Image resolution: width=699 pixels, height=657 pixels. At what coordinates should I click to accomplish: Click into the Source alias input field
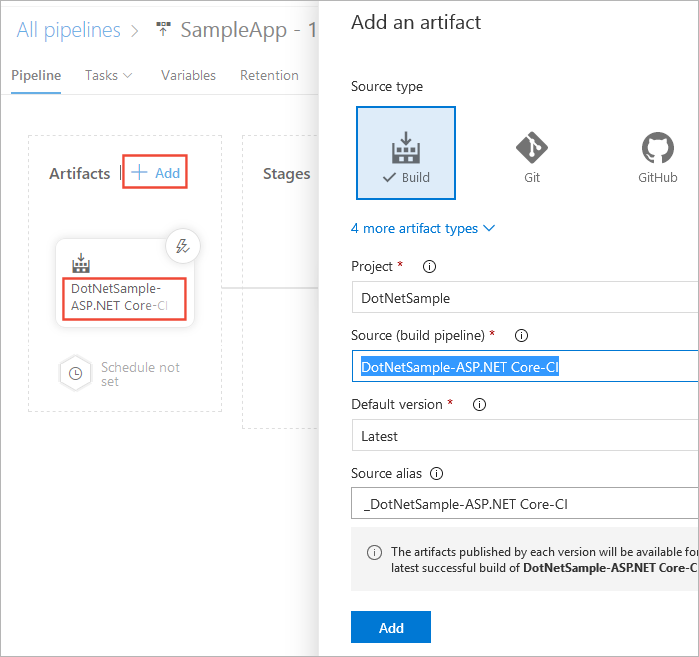click(525, 503)
